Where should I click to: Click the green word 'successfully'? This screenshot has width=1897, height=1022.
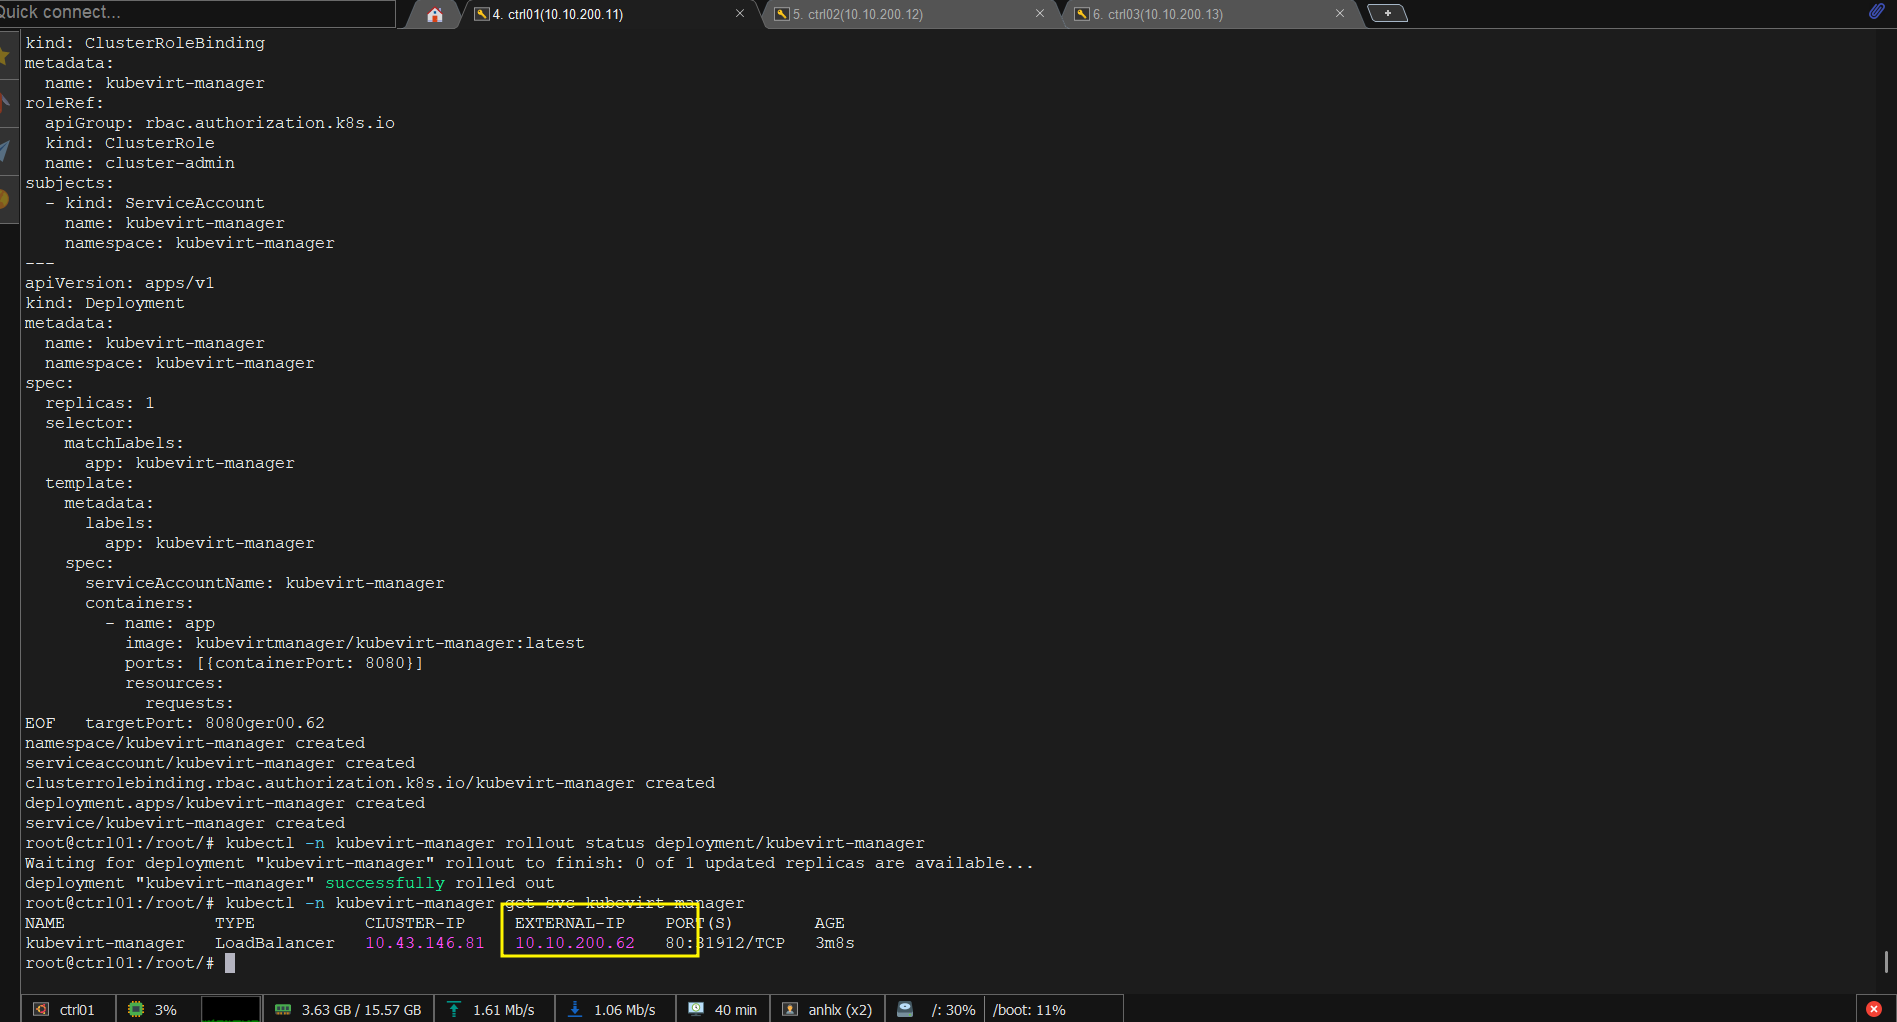pyautogui.click(x=385, y=883)
